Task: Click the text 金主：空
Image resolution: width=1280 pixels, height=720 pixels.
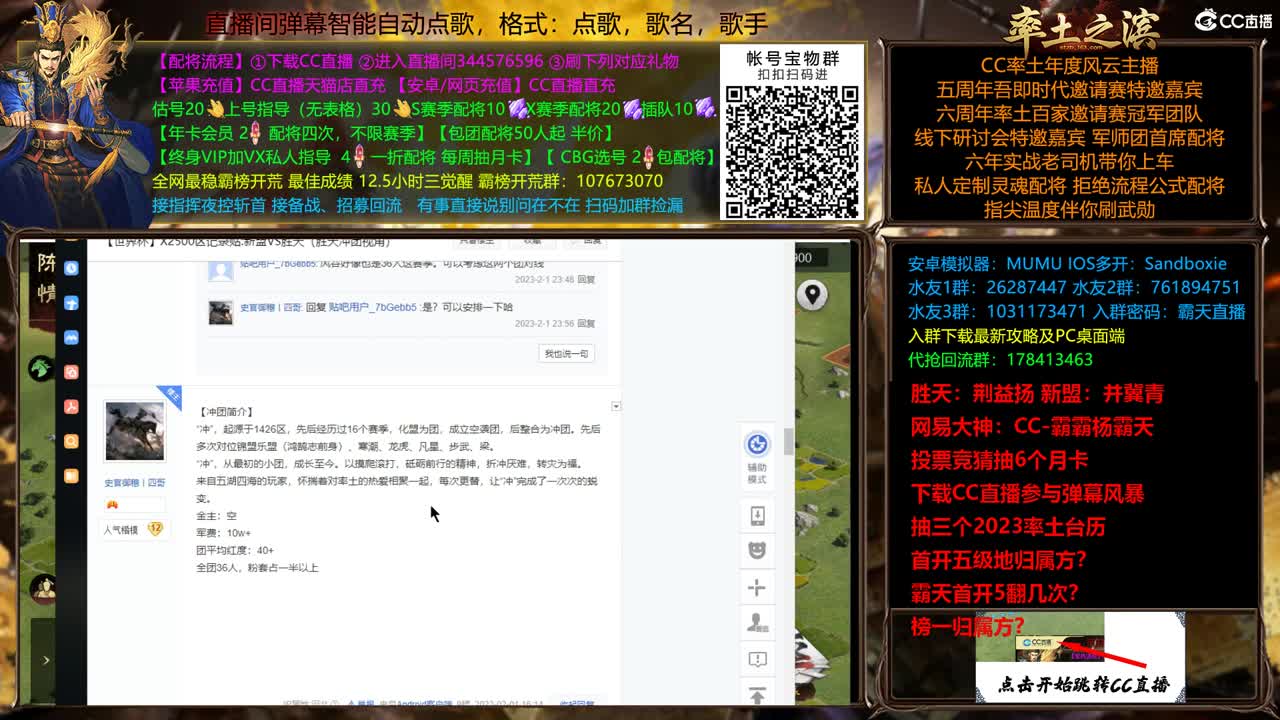Action: coord(216,516)
